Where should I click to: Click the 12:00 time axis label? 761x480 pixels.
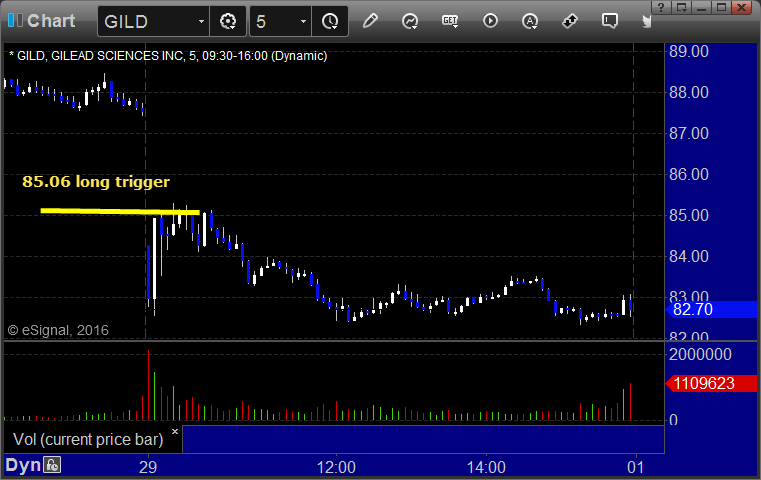[x=336, y=467]
